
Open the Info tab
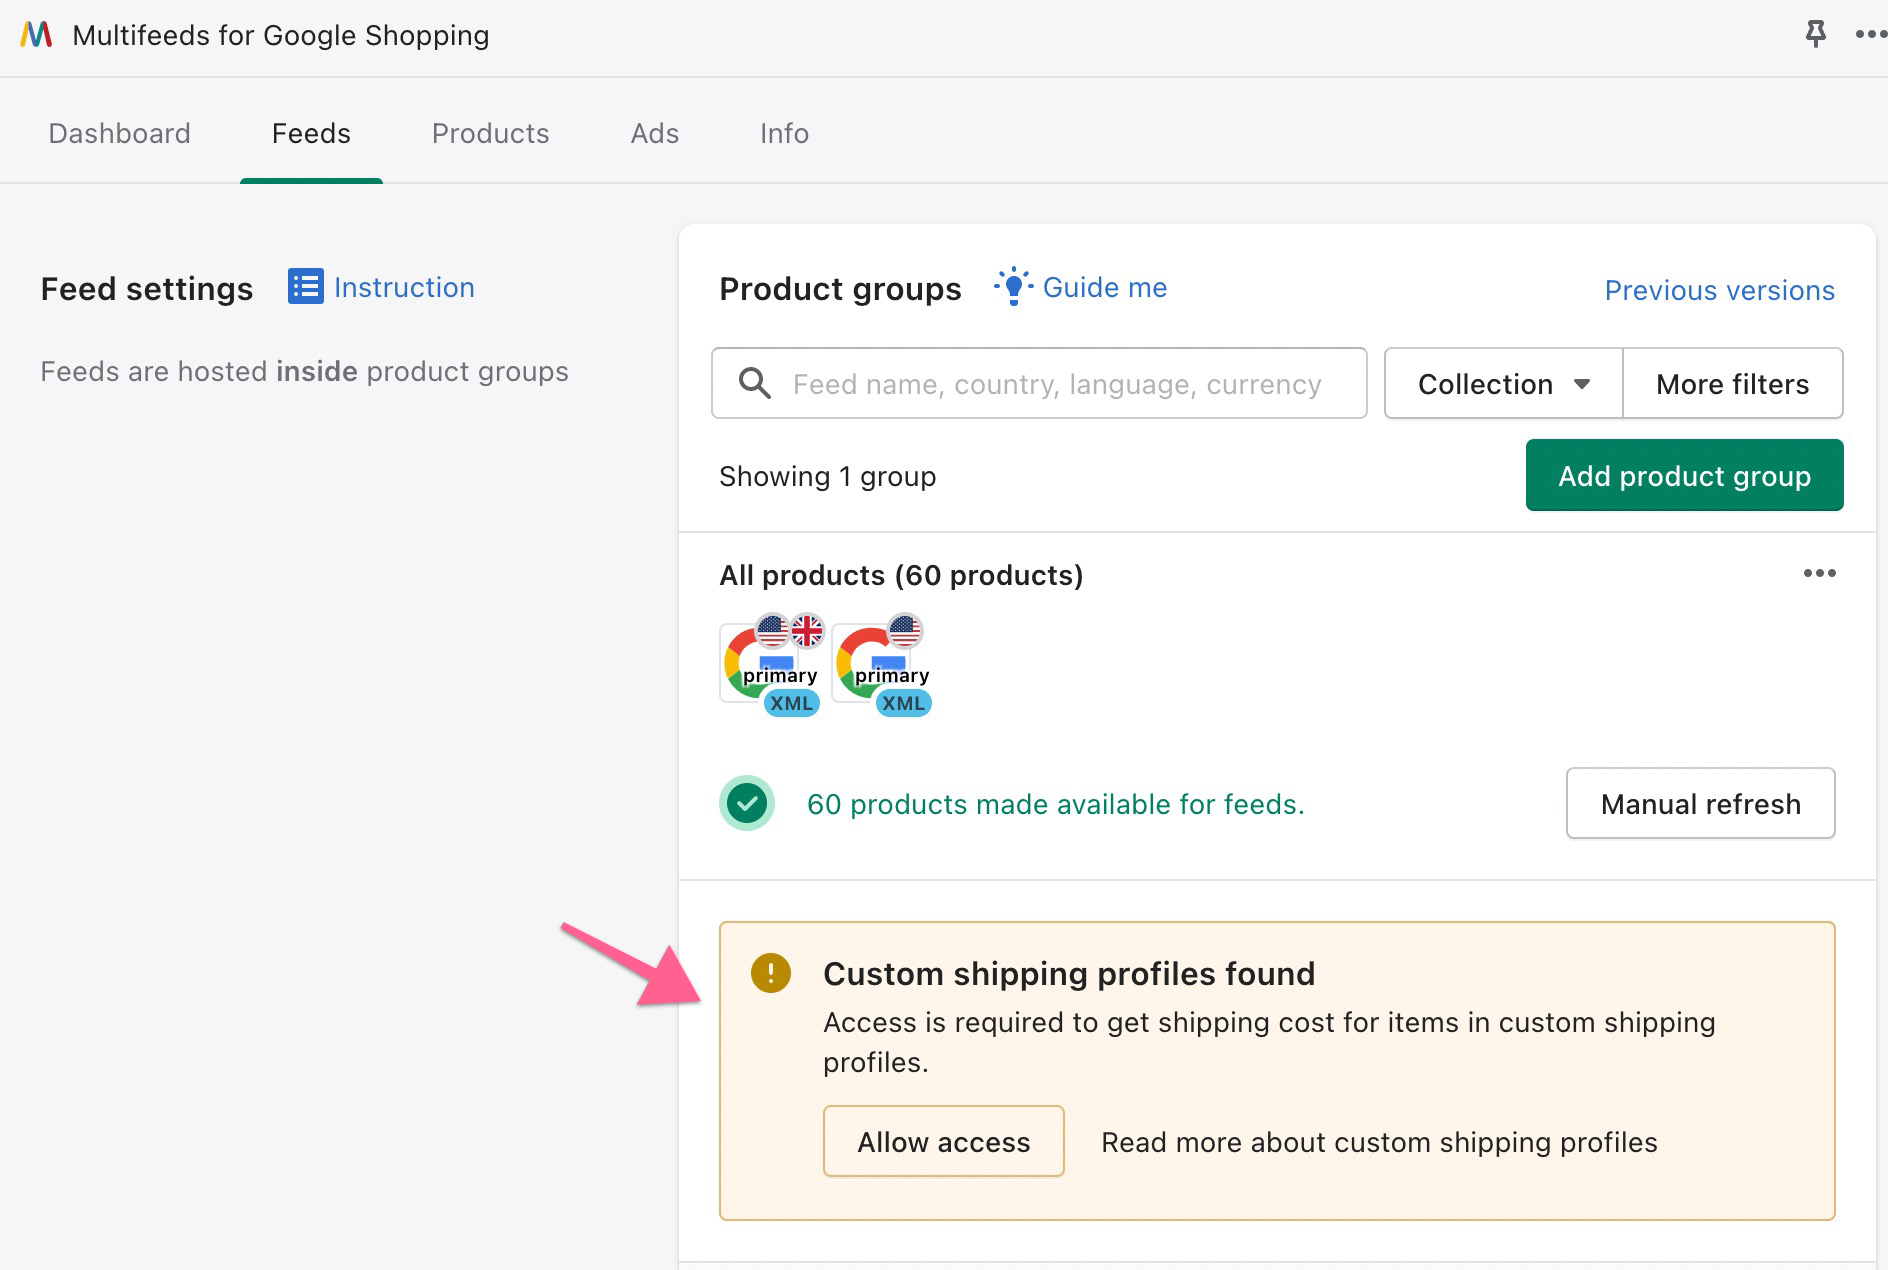[x=784, y=133]
